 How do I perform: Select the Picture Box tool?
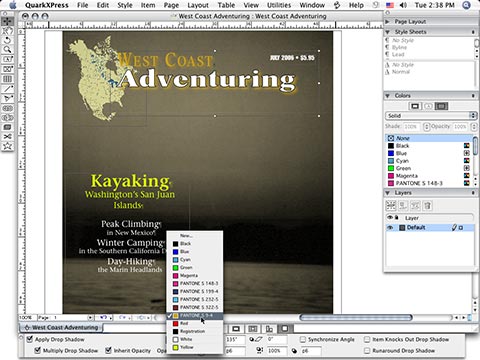click(x=7, y=69)
